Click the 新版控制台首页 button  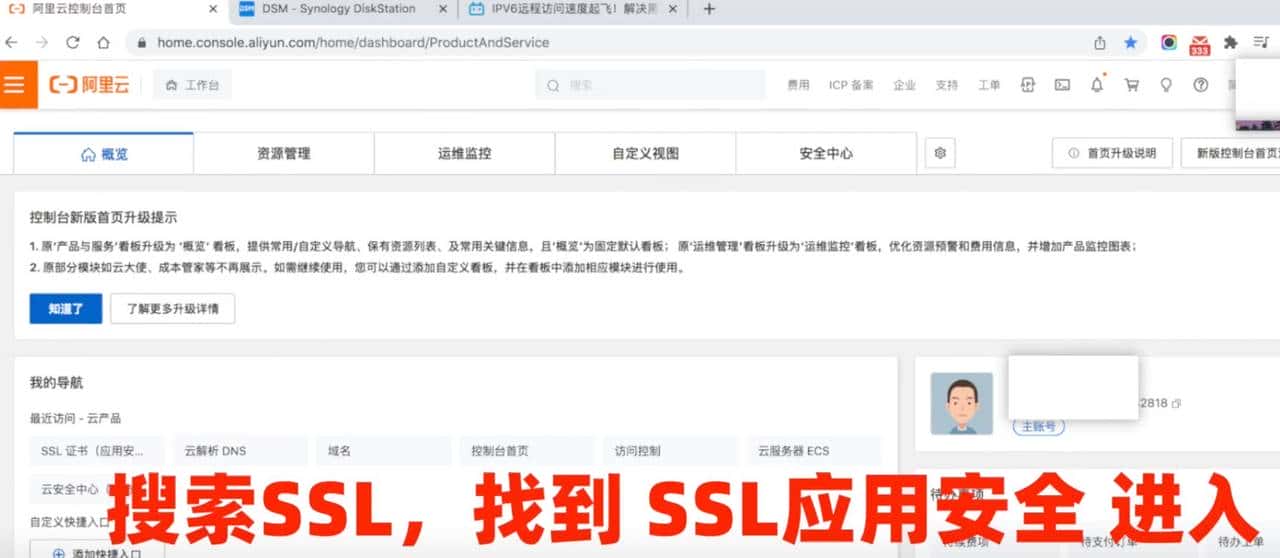tap(1231, 153)
